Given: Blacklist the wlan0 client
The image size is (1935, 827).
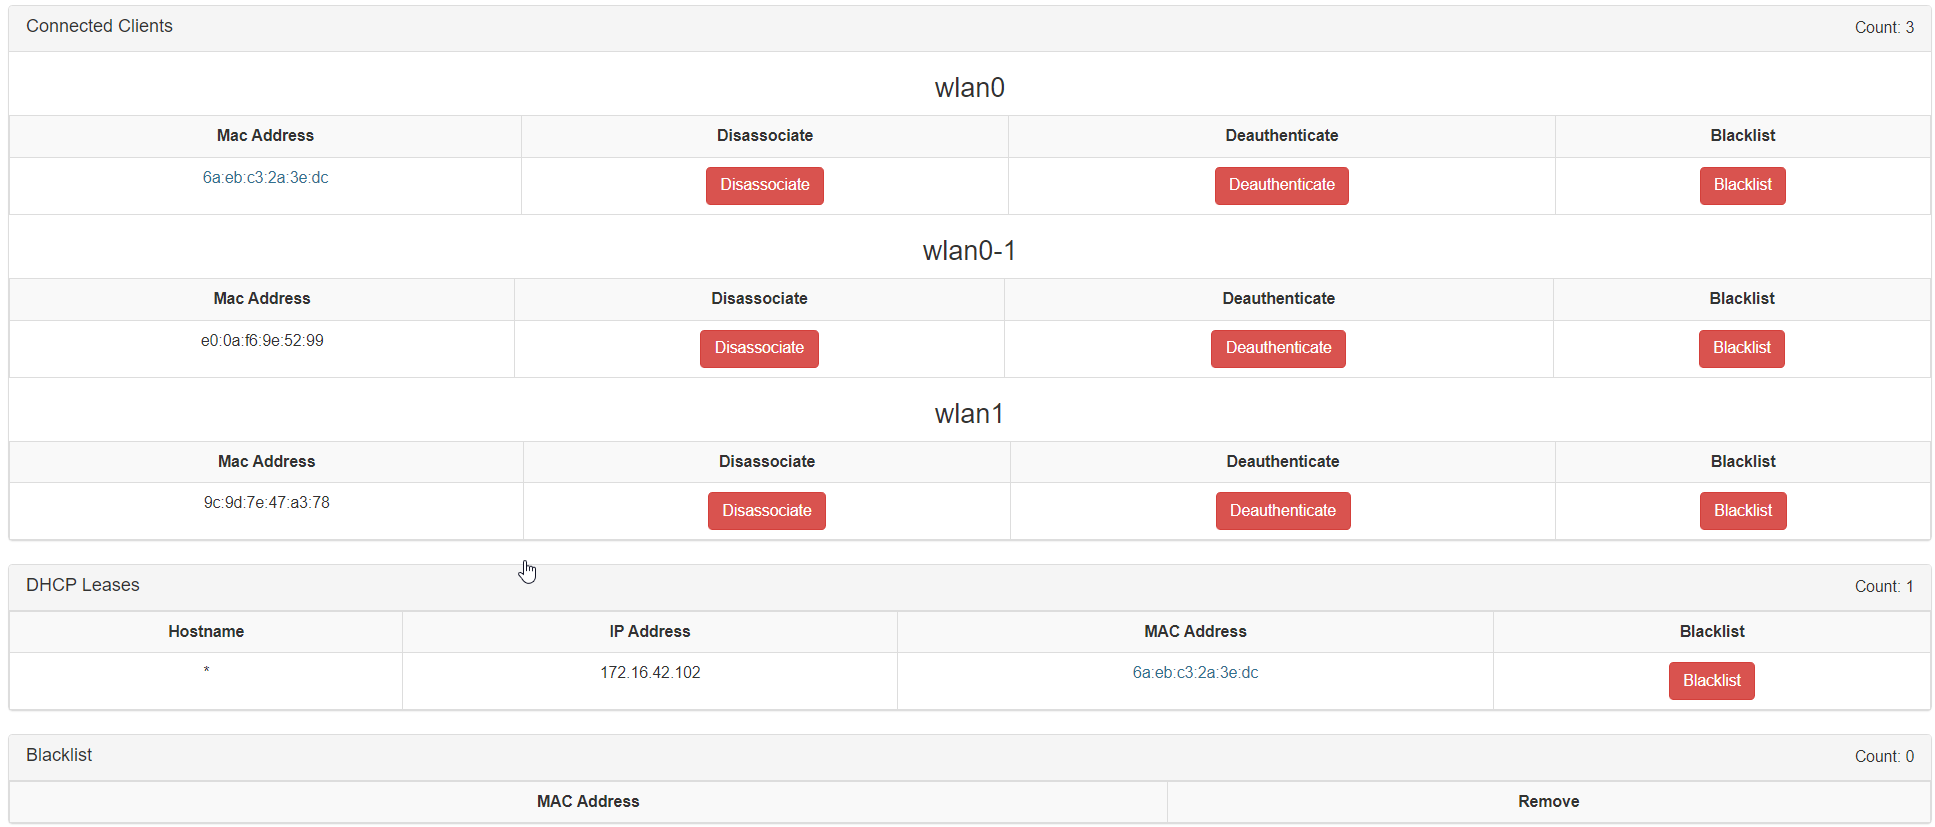Looking at the screenshot, I should [x=1742, y=185].
